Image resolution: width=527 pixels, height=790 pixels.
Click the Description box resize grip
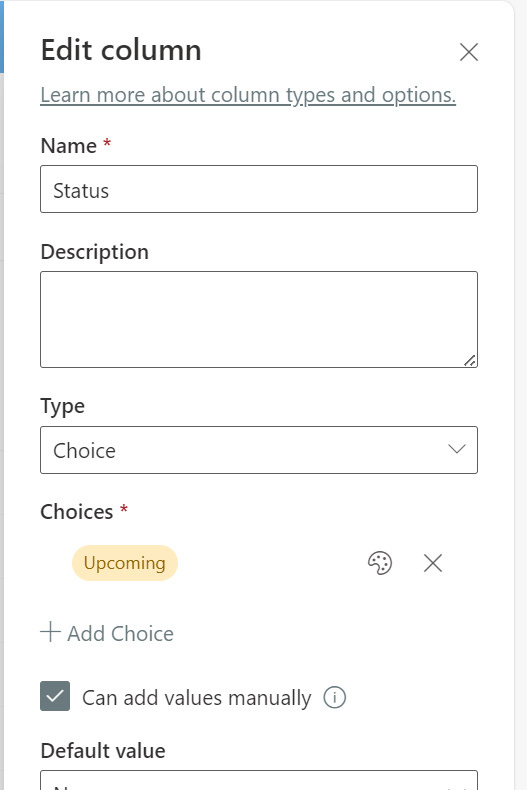coord(470,360)
